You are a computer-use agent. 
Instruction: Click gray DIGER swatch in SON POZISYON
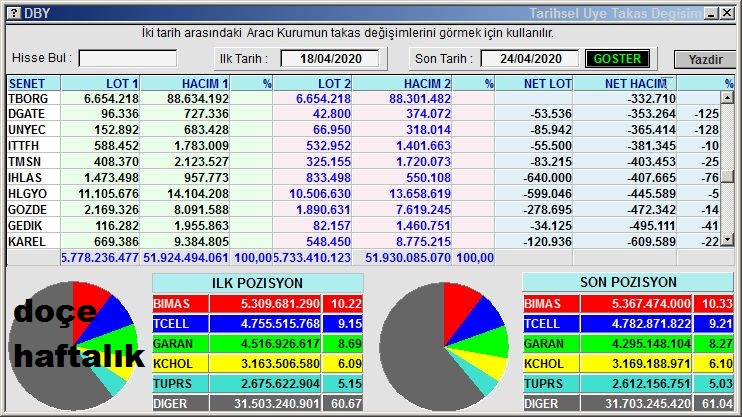(551, 403)
